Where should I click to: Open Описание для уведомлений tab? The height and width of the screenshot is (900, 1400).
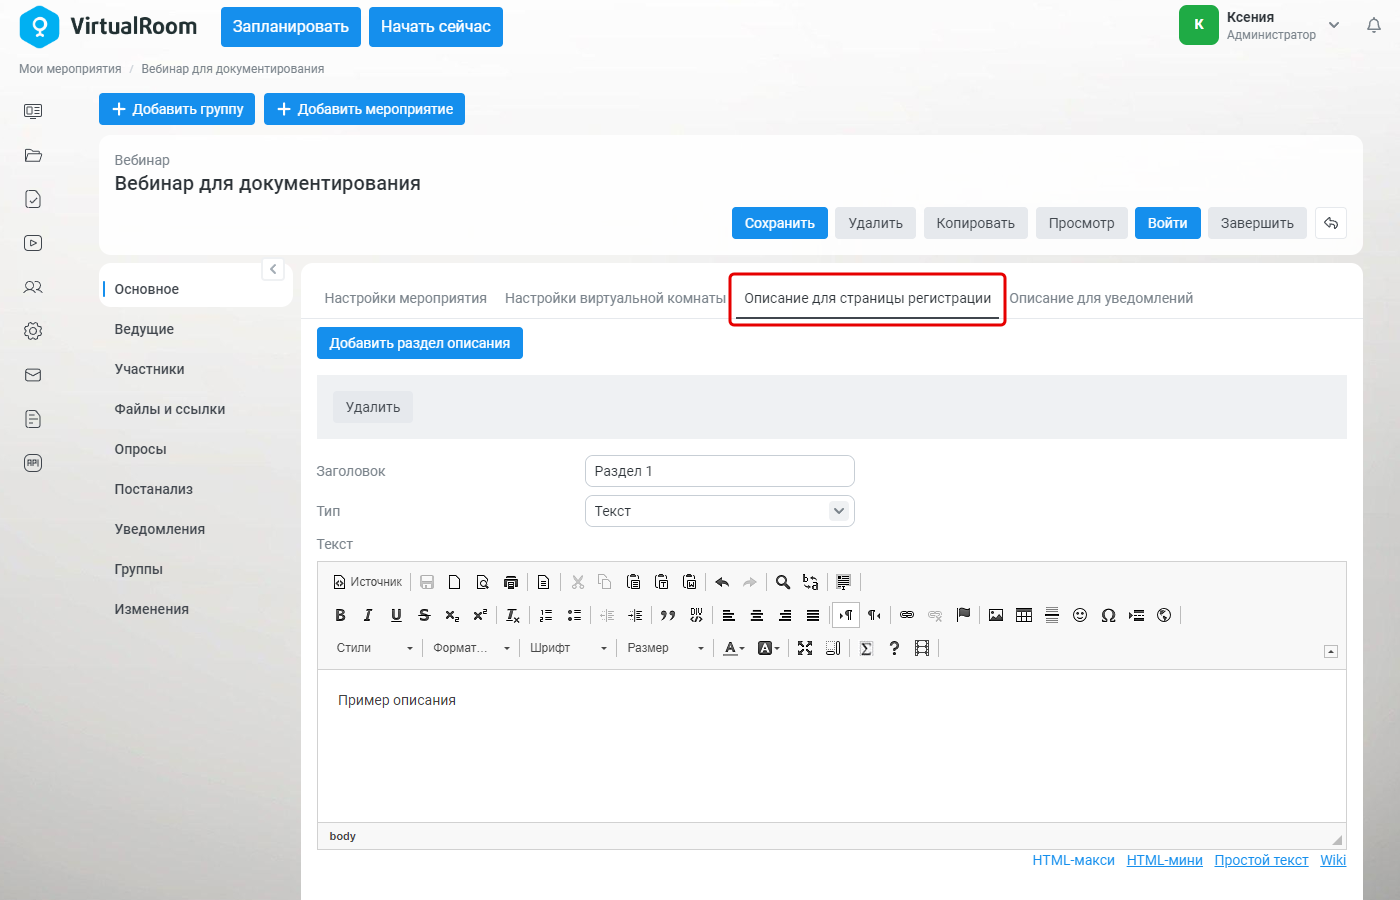coord(1101,298)
